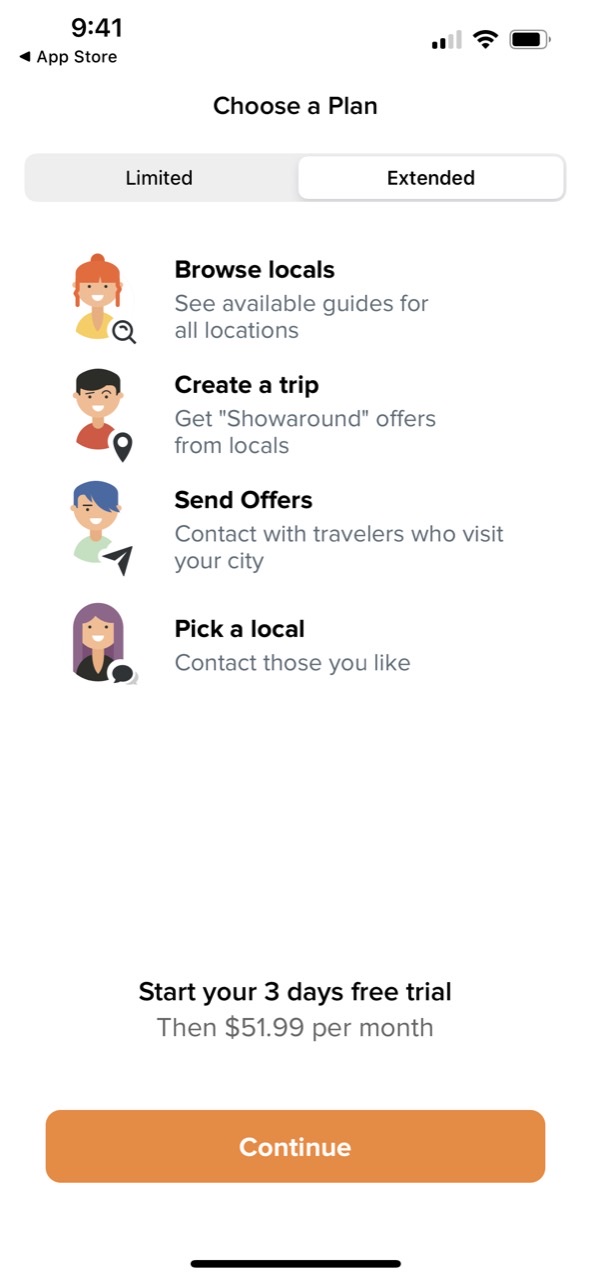Screen dimensions: 591x1280
Task: Tap the orange Continue button
Action: click(295, 1146)
